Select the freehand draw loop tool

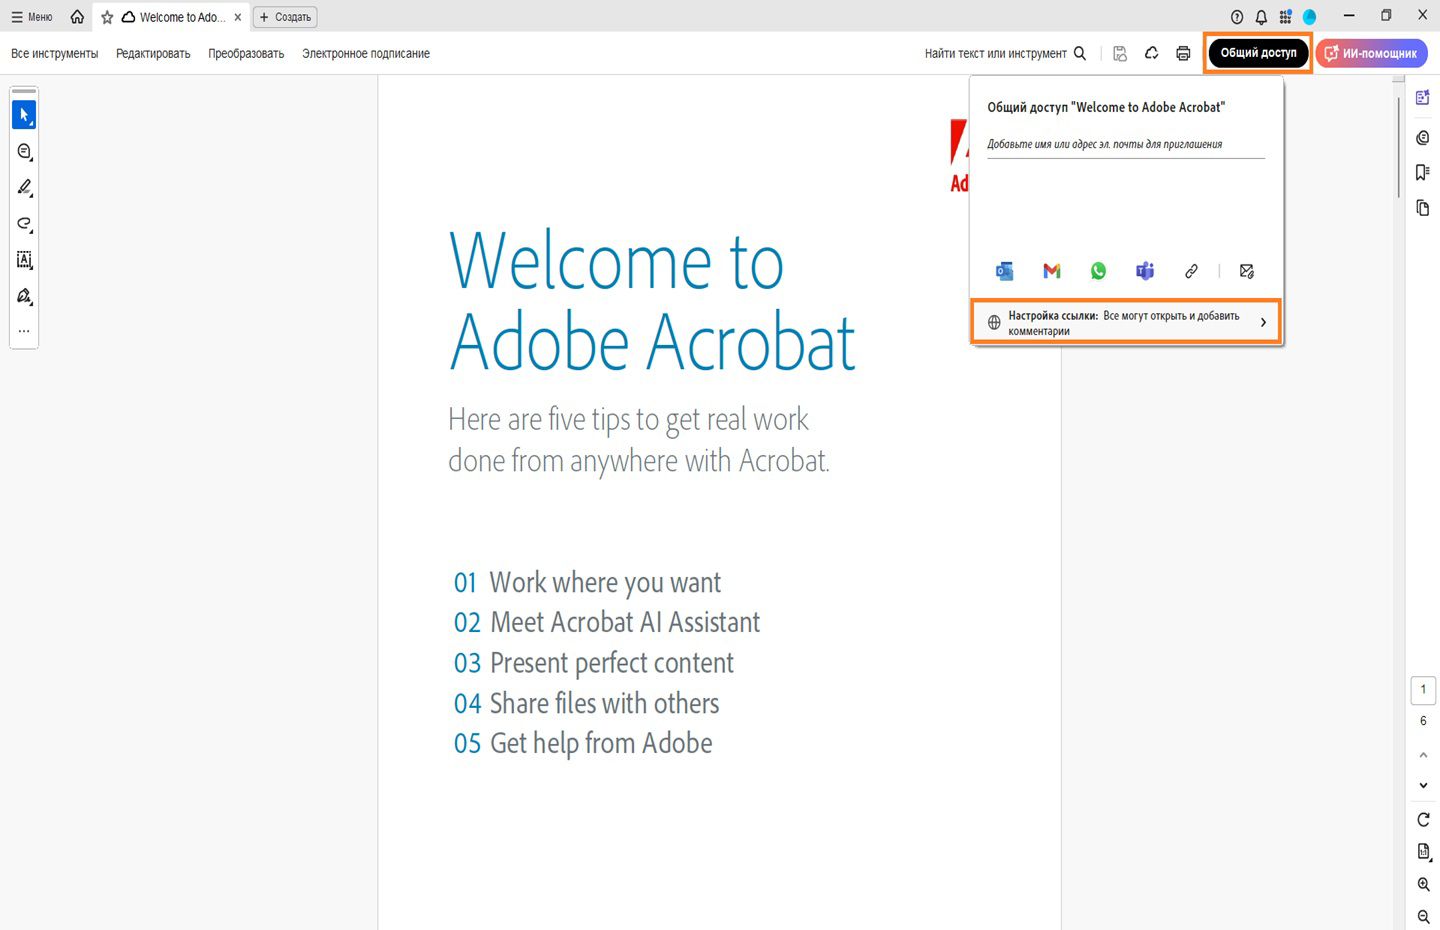click(x=24, y=224)
